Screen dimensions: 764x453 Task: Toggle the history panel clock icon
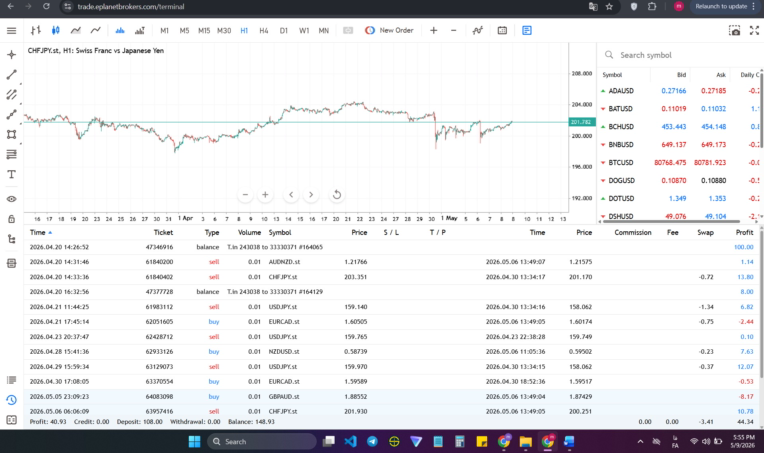(11, 400)
